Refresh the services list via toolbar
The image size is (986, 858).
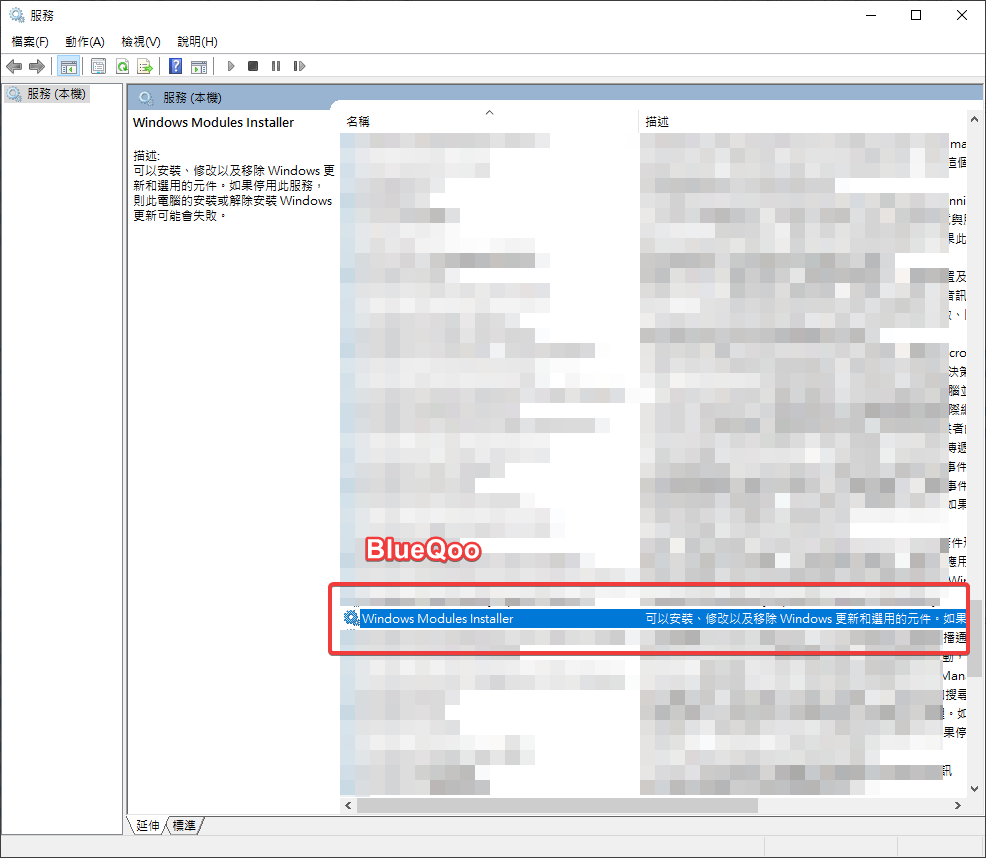point(122,66)
